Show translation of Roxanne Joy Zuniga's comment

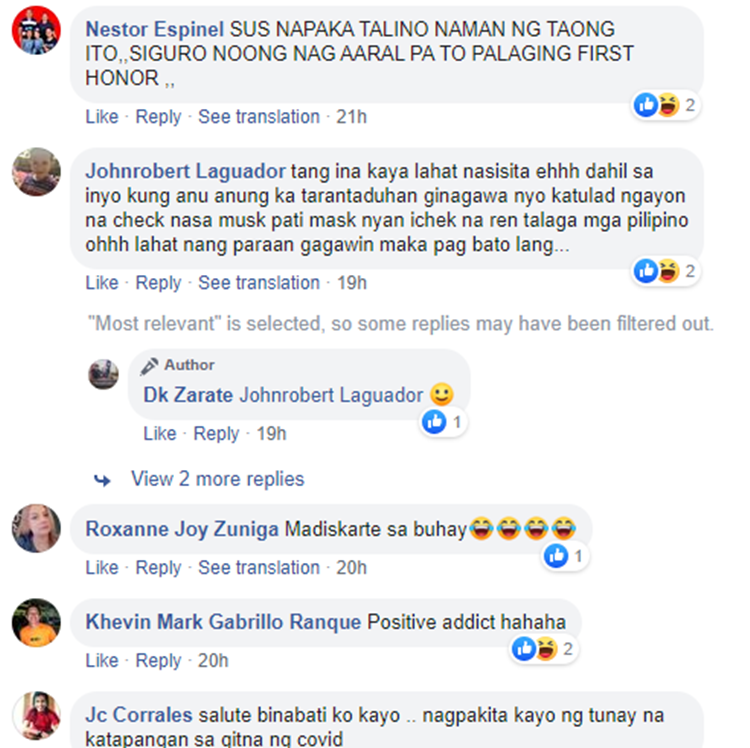point(259,568)
